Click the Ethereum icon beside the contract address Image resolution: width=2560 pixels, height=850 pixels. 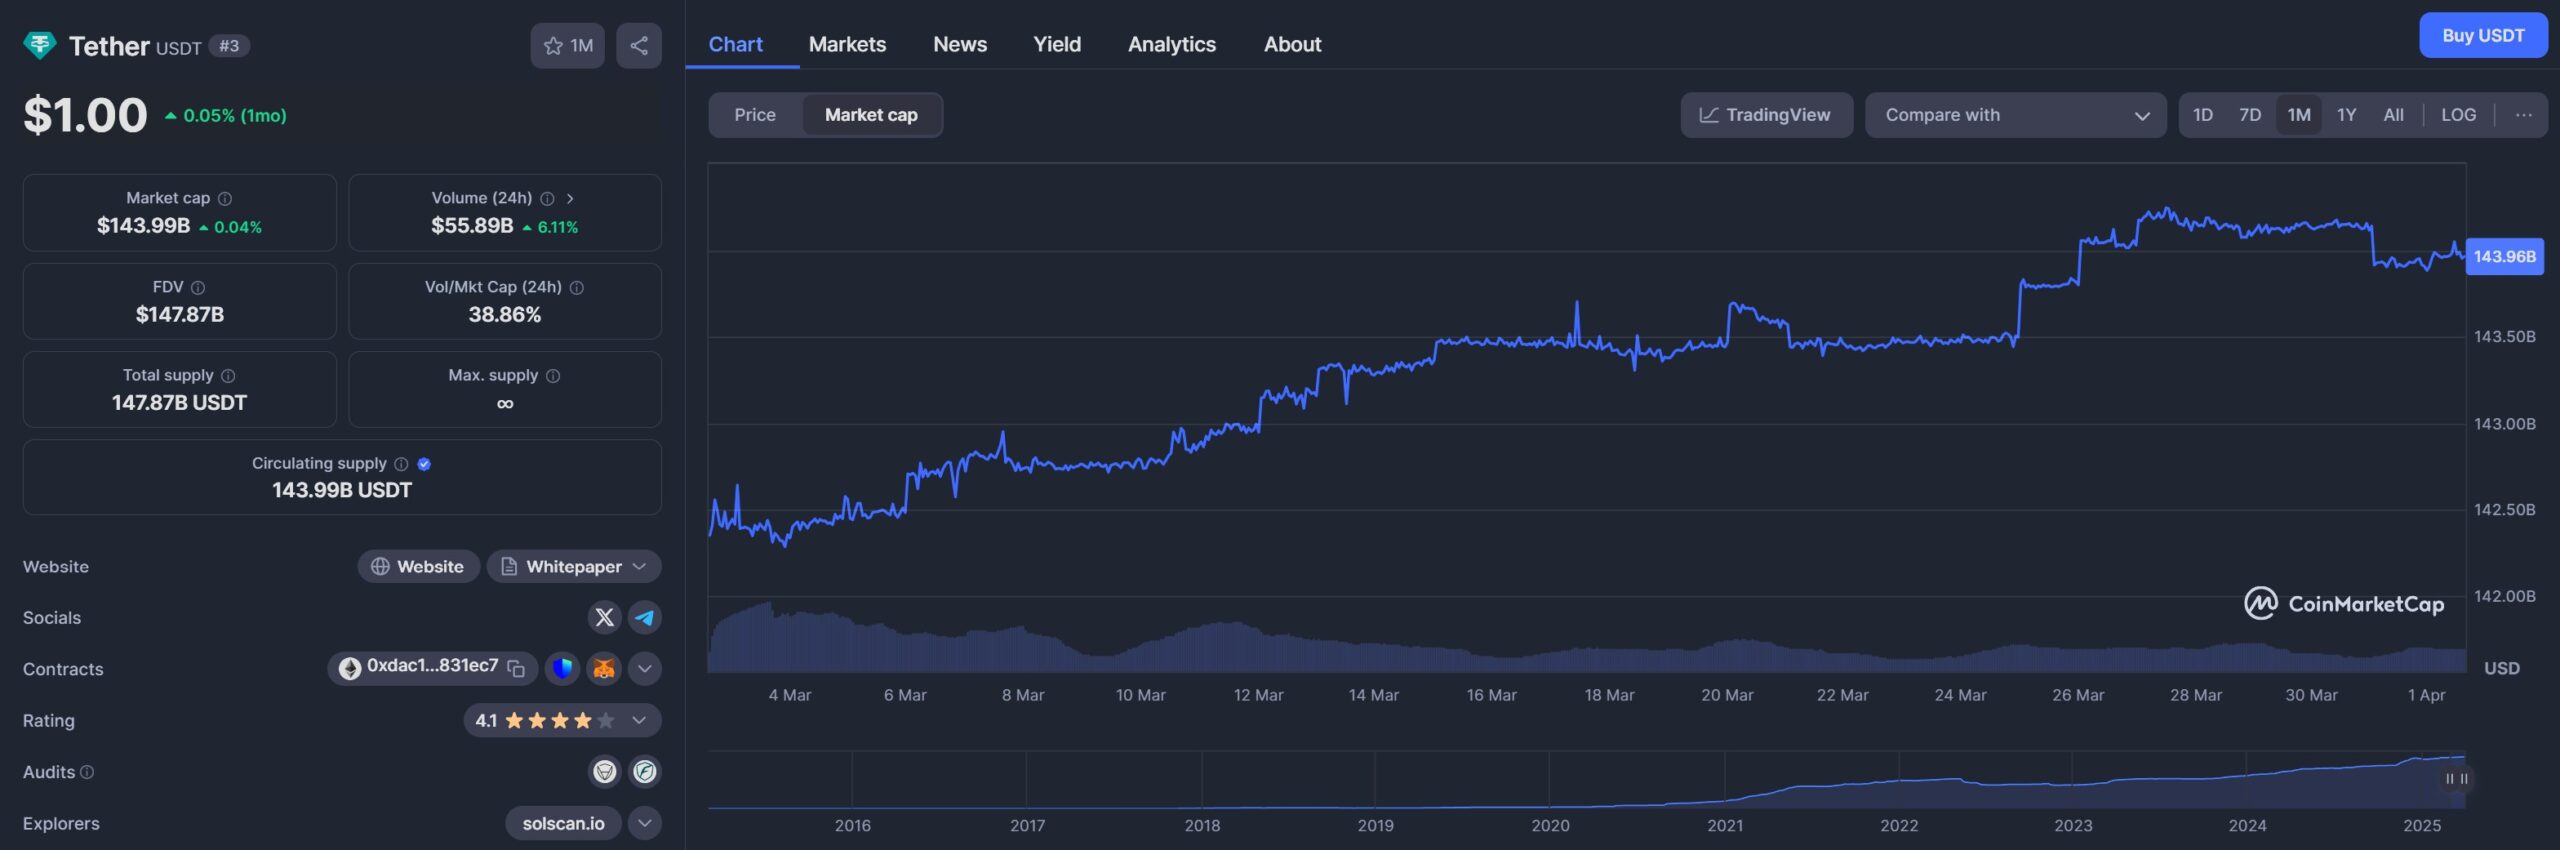(350, 669)
